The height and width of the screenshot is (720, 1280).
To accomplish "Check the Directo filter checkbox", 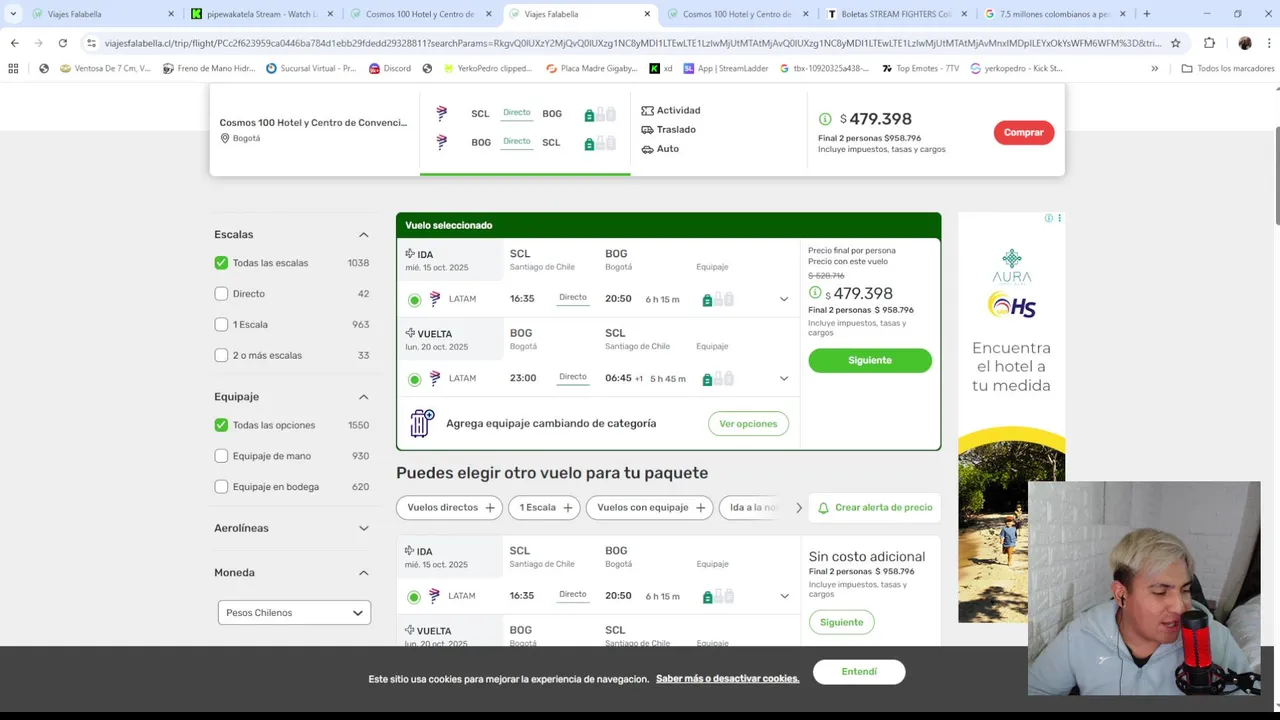I will pyautogui.click(x=221, y=294).
